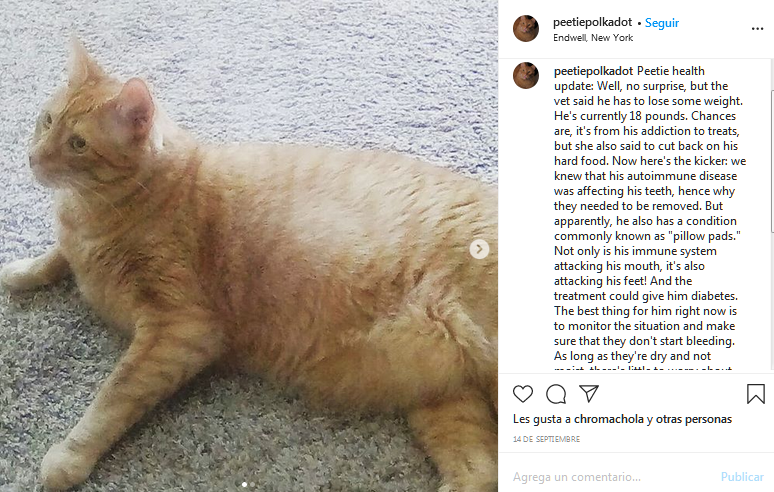Image resolution: width=774 pixels, height=492 pixels.
Task: Click the orange cat photo
Action: (x=249, y=246)
